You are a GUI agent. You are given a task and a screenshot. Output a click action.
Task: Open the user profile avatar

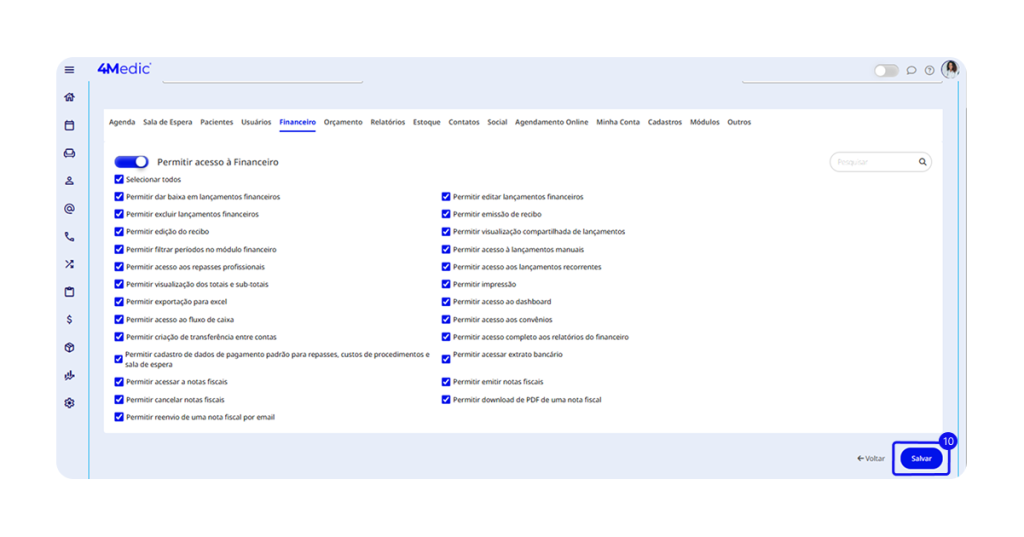click(949, 69)
